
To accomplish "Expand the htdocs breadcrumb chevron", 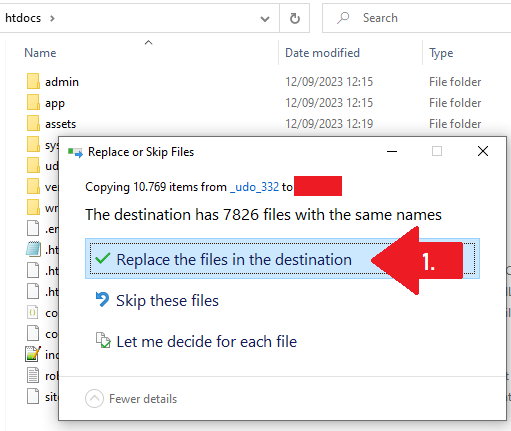I will (52, 18).
